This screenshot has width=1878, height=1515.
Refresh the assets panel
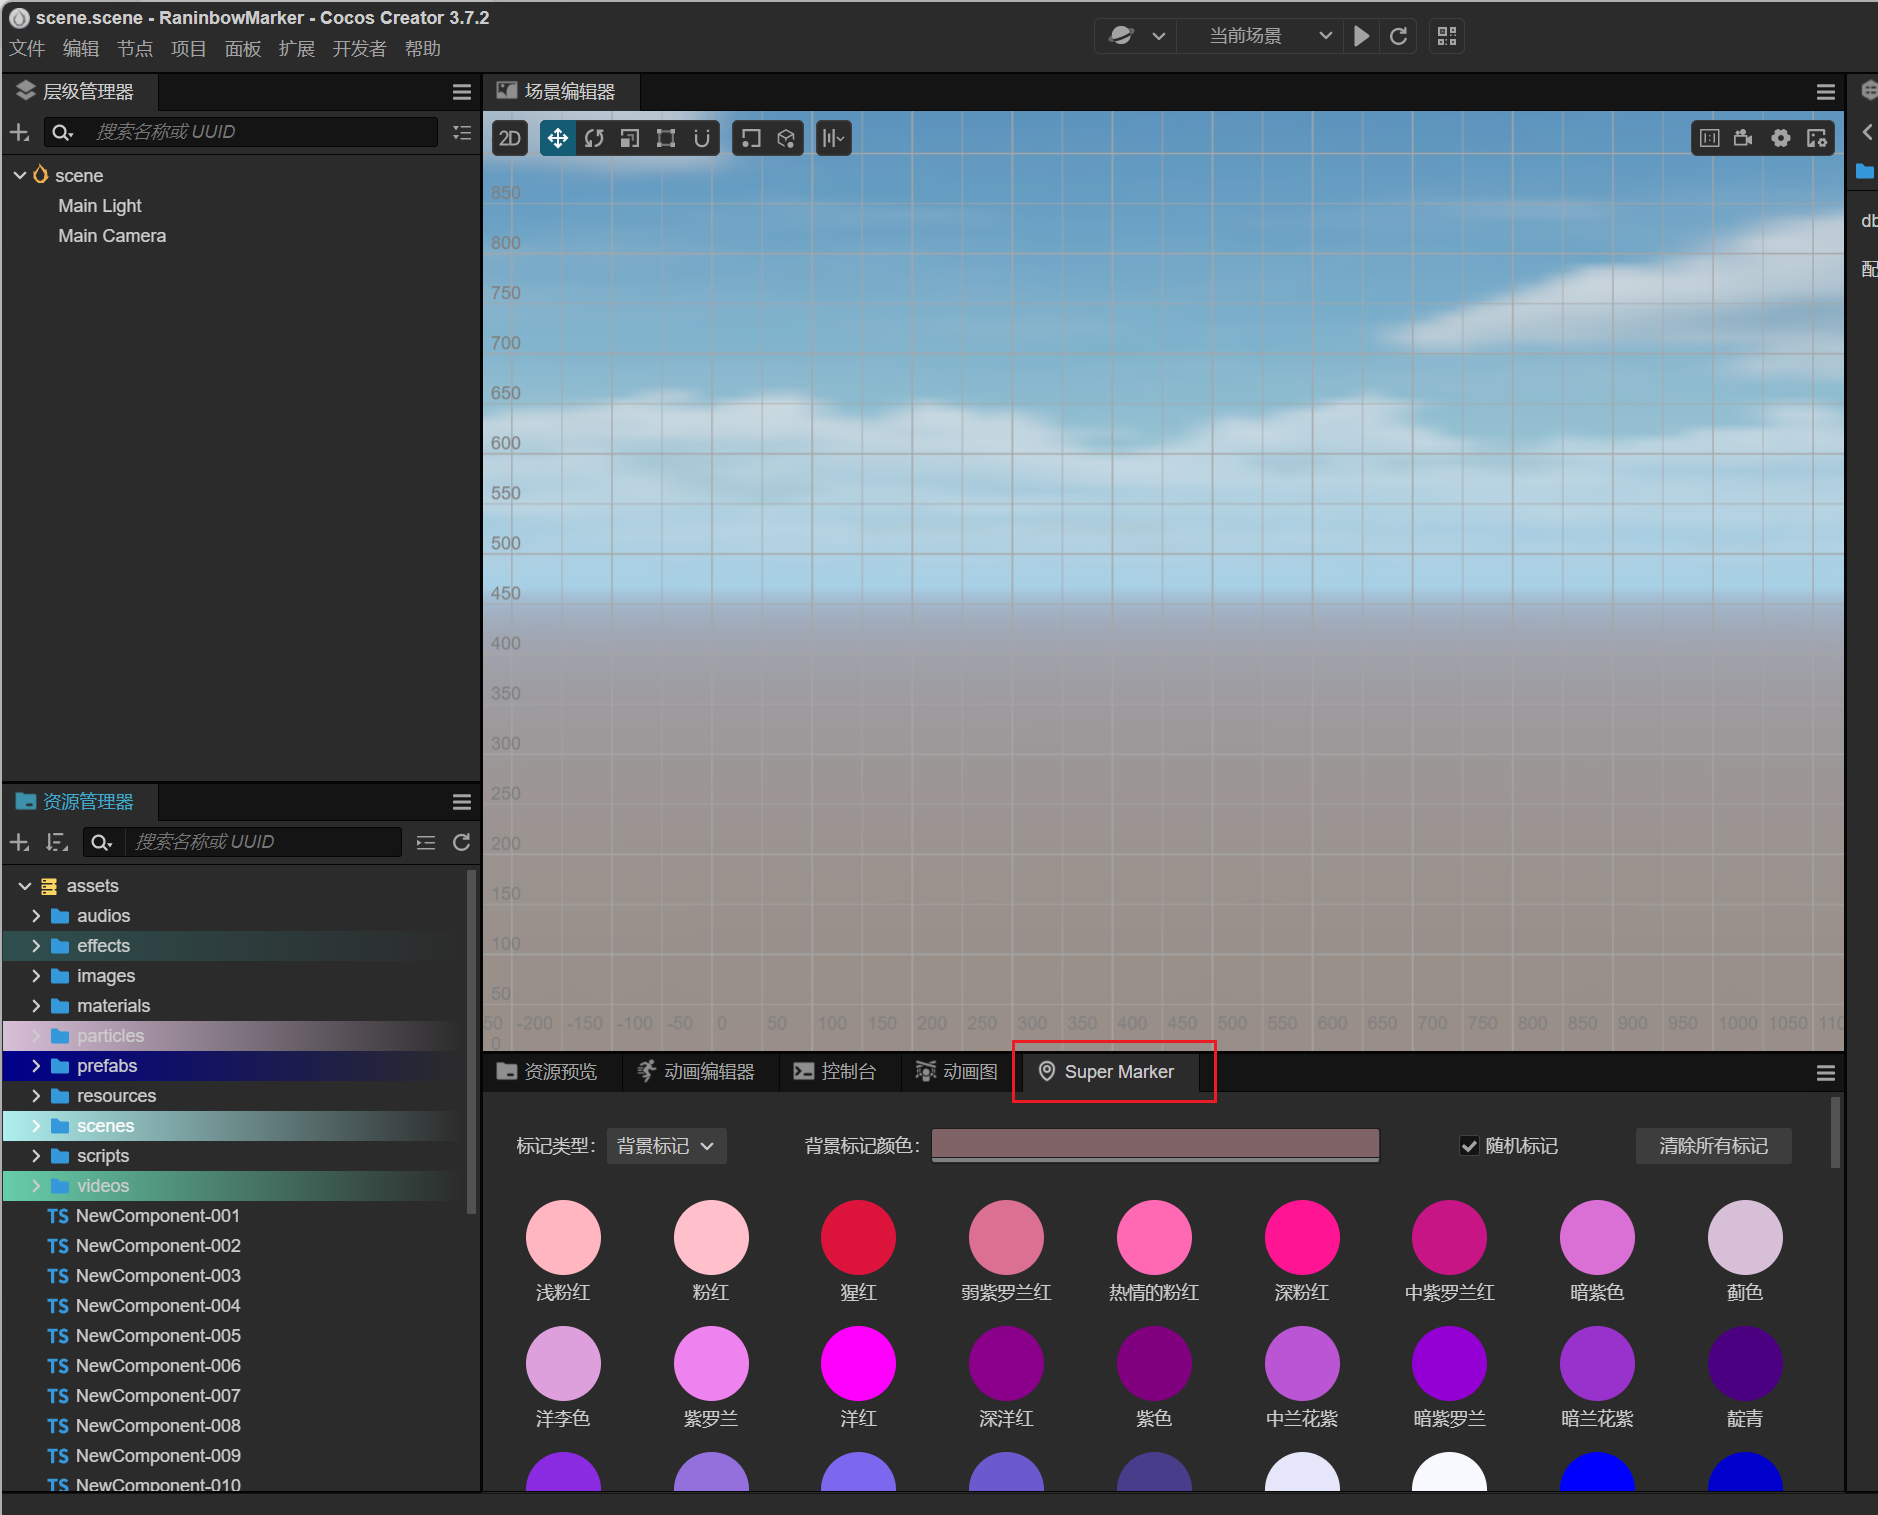461,842
